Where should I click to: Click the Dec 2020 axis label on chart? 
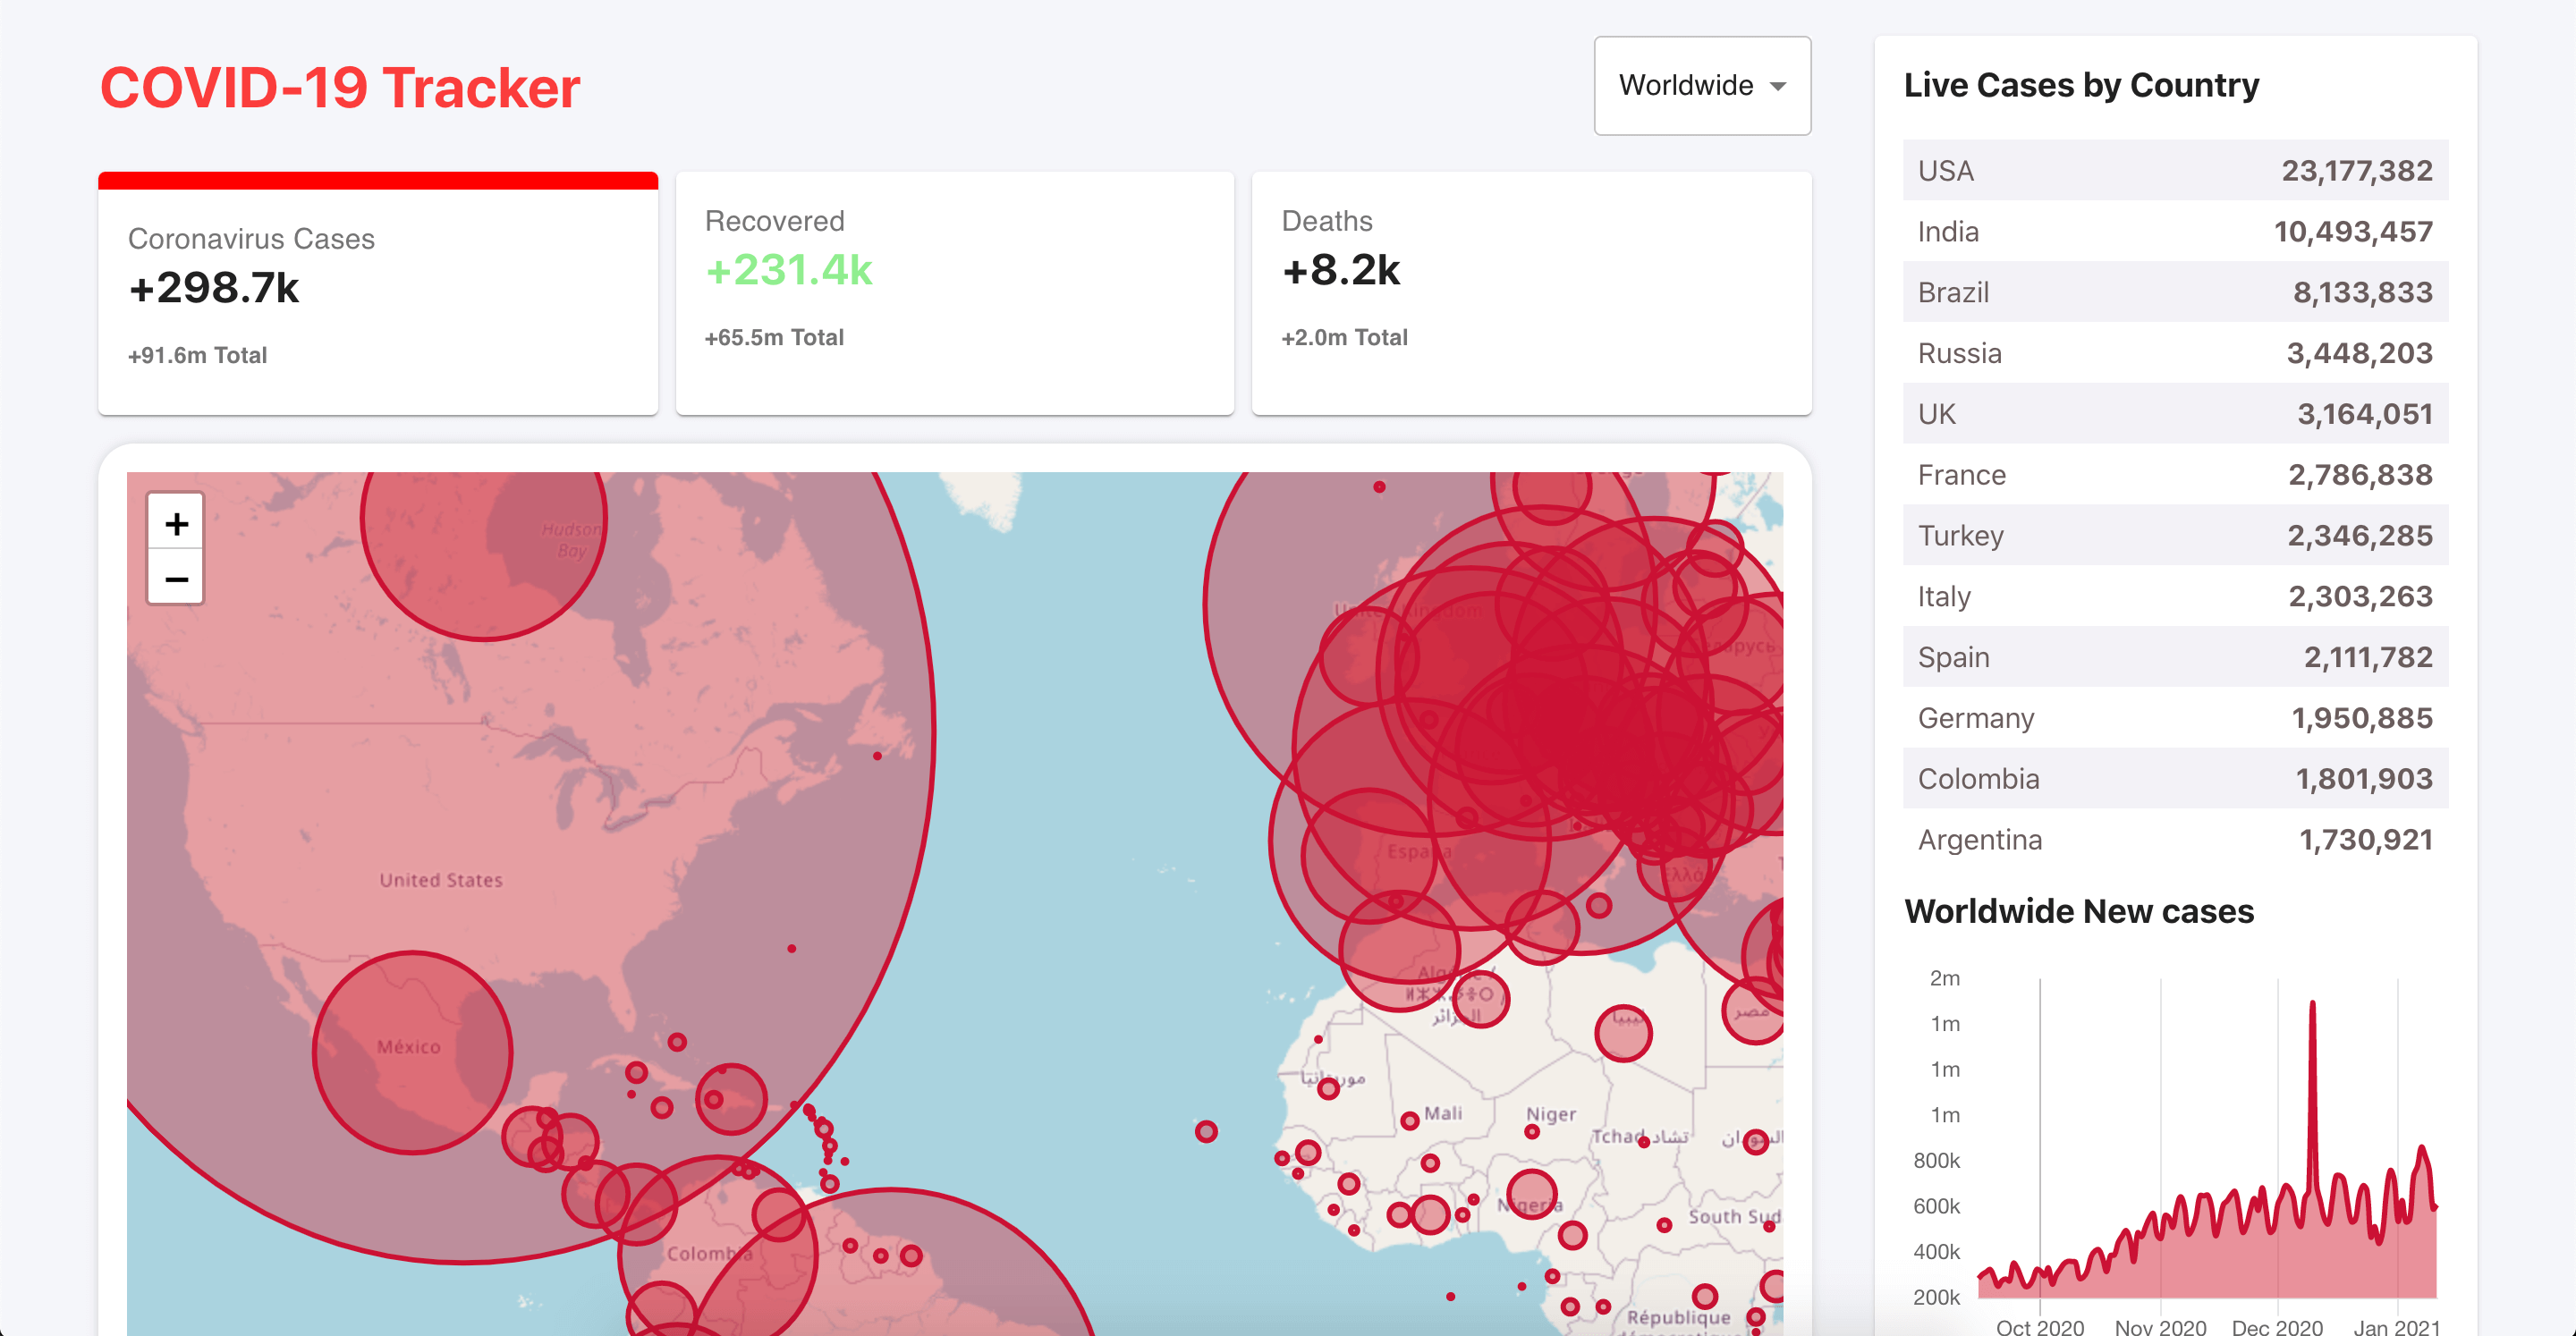click(2277, 1326)
